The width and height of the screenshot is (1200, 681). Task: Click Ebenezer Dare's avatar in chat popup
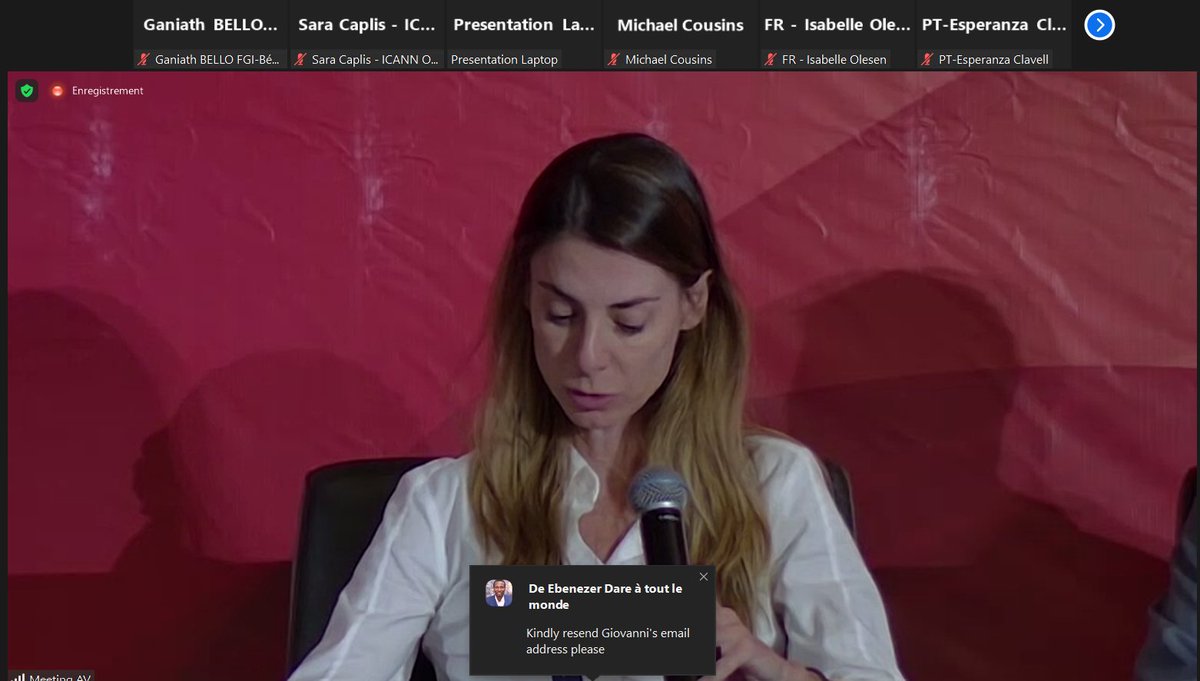pyautogui.click(x=499, y=593)
